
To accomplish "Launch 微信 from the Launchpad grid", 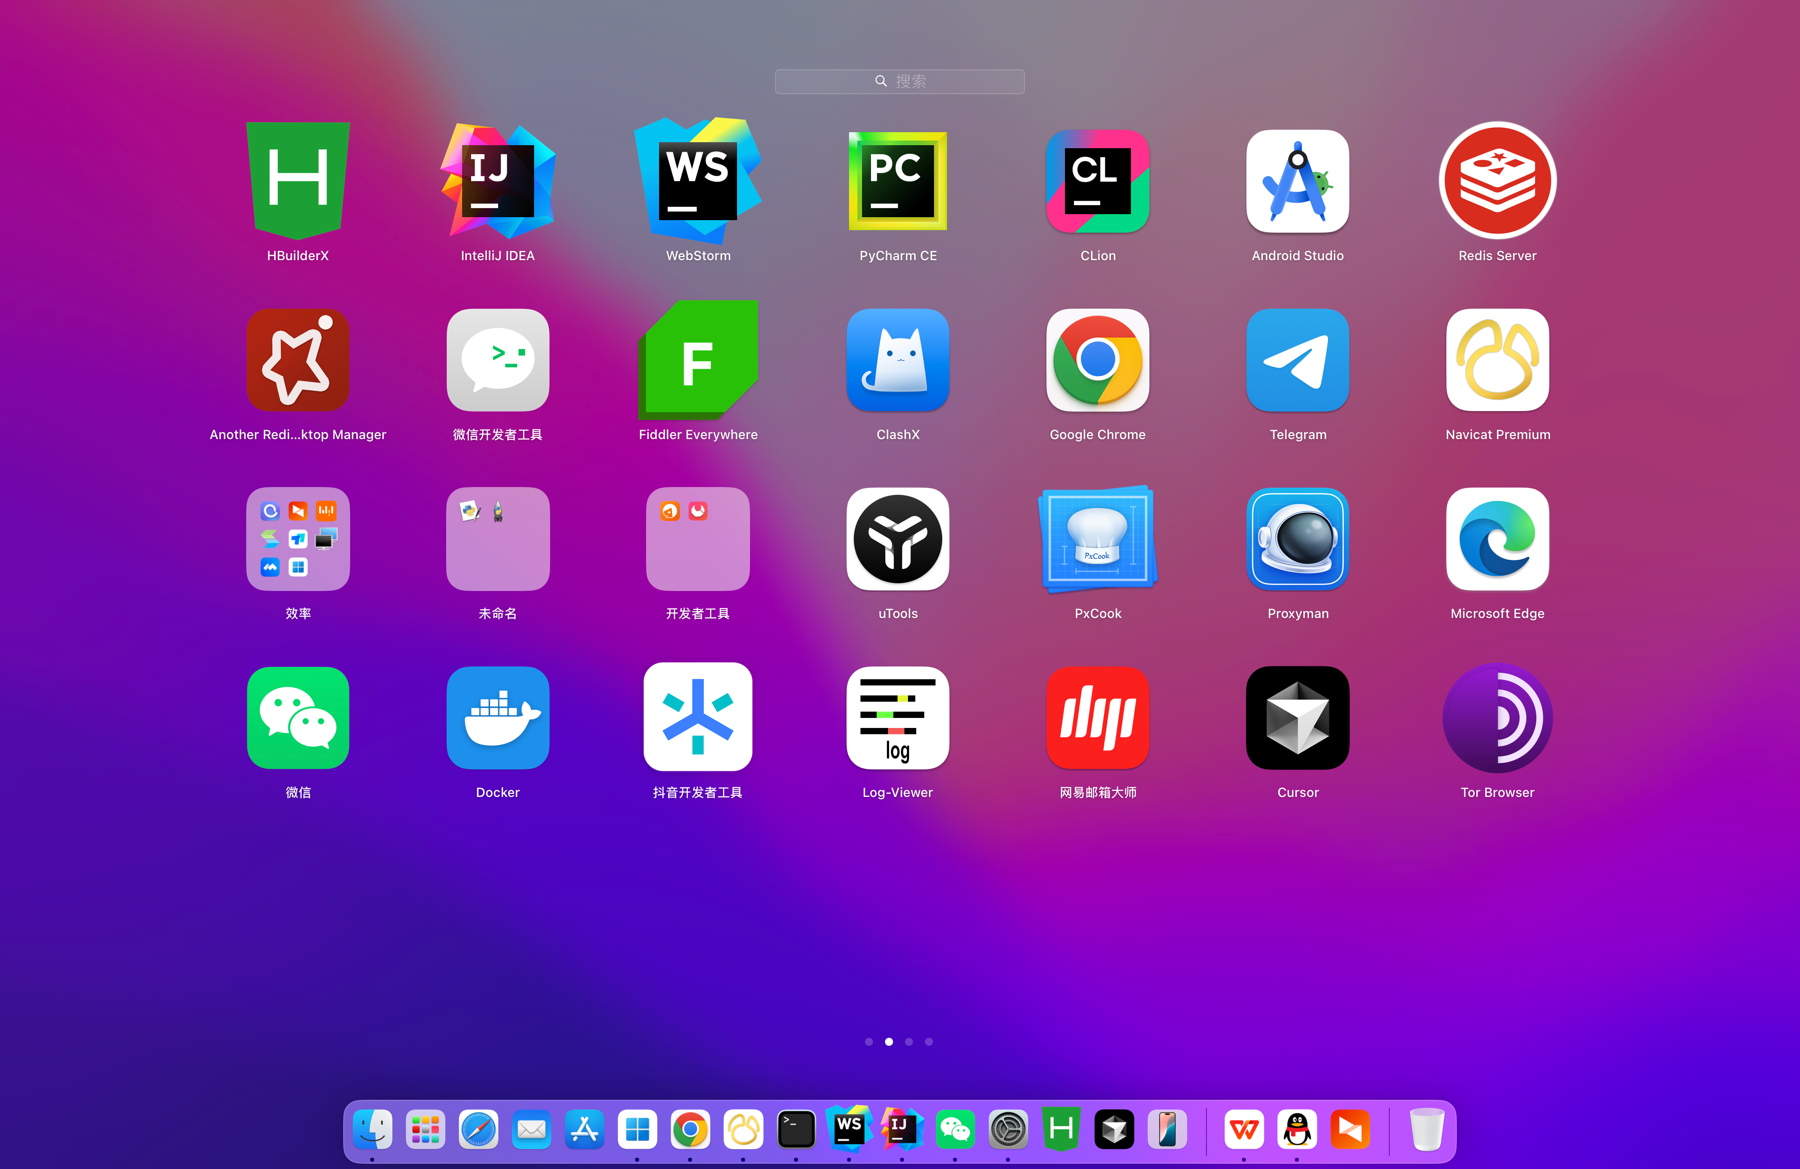I will point(298,718).
